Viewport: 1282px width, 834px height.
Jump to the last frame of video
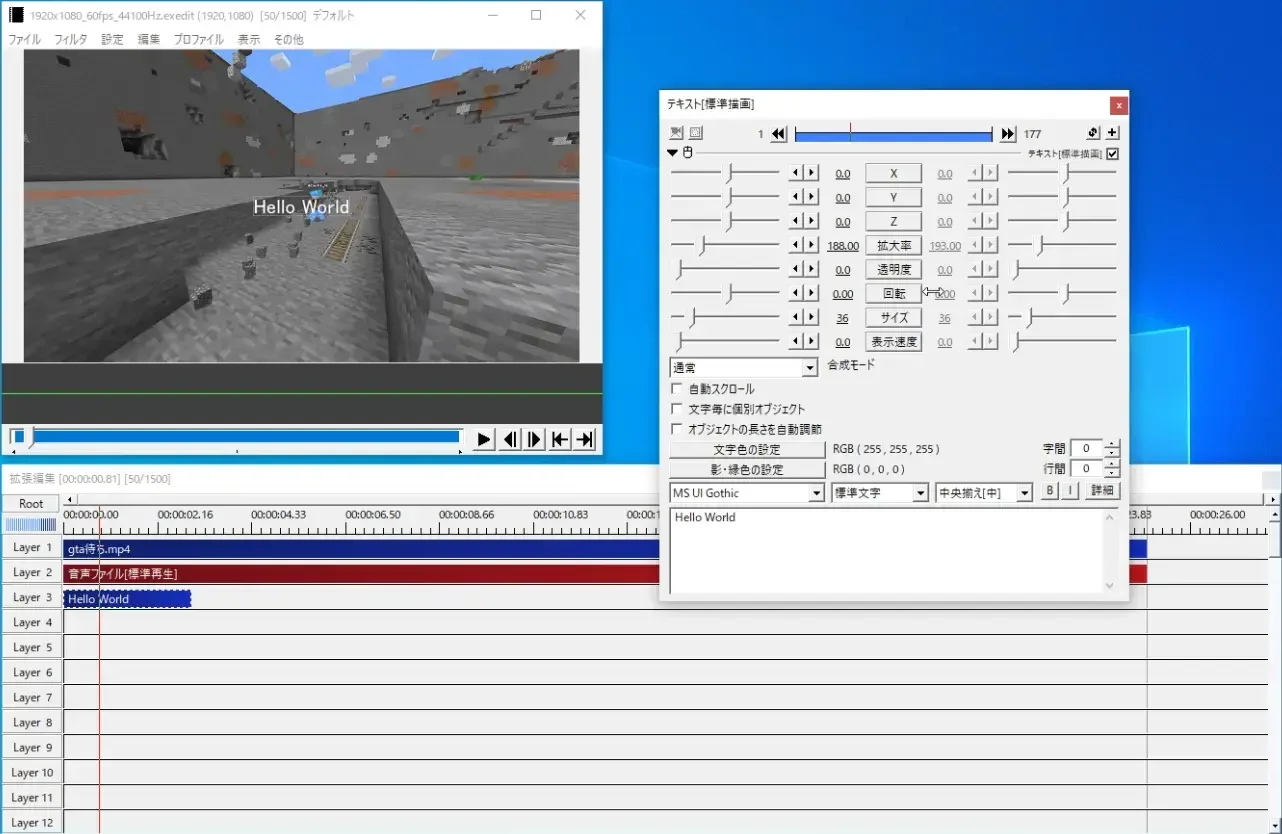(586, 439)
